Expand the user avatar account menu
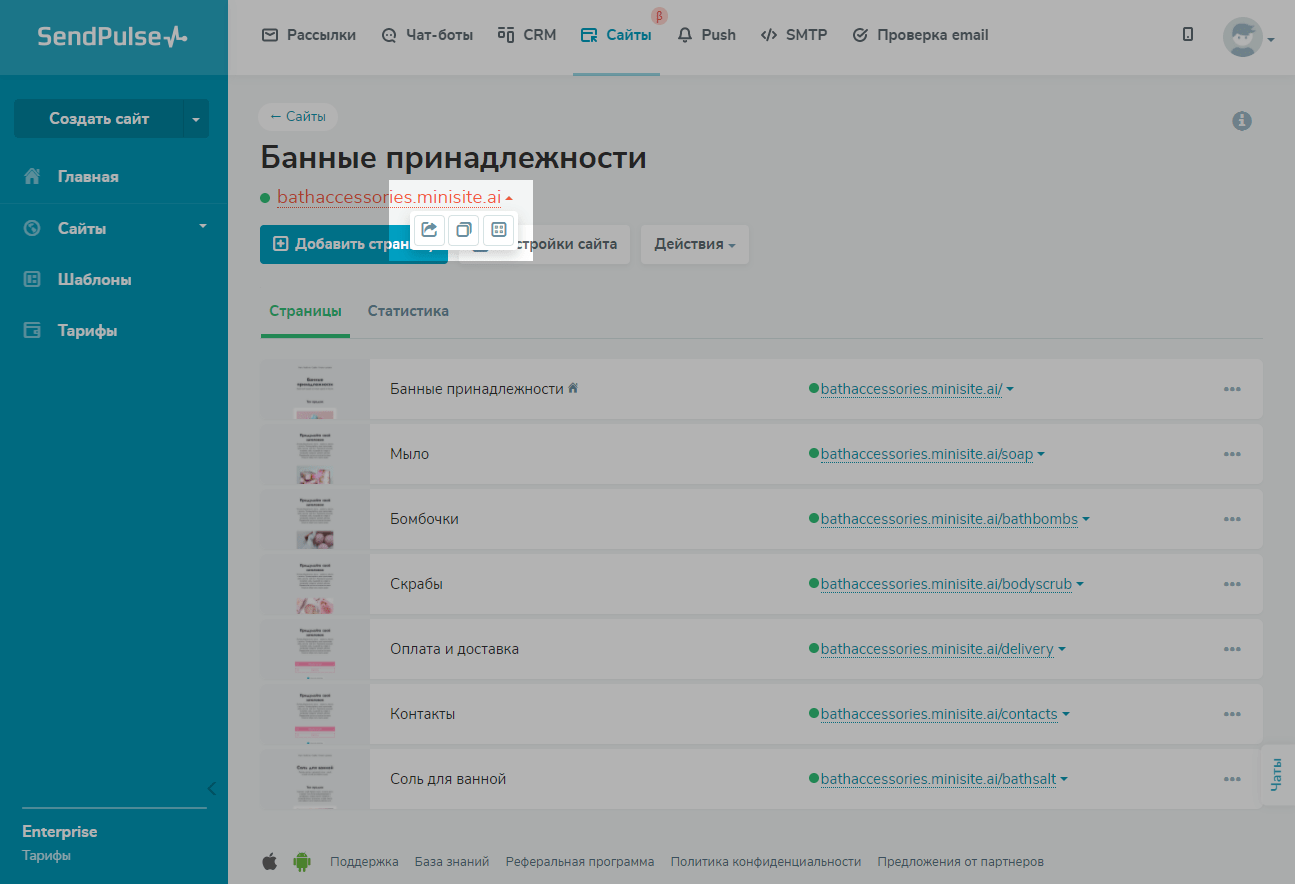The width and height of the screenshot is (1295, 884). [x=1248, y=37]
